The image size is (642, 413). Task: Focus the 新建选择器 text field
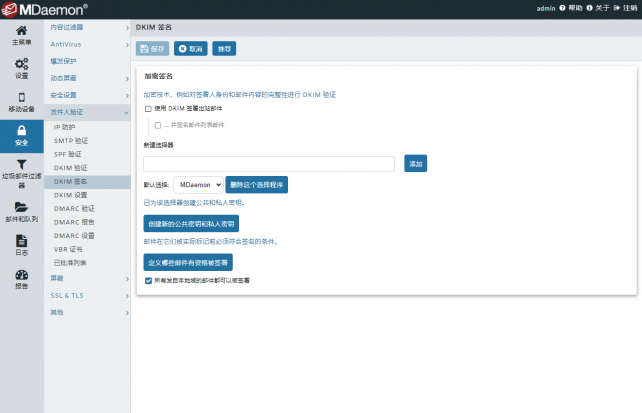269,164
